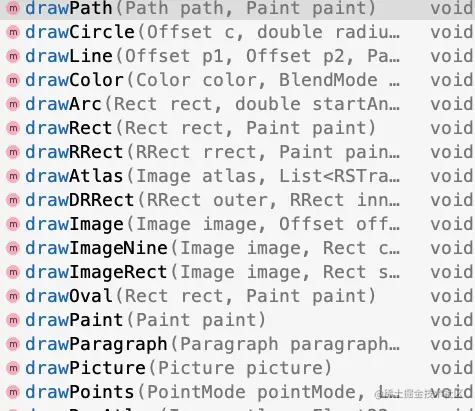Choose the drawParagraph completion
The width and height of the screenshot is (475, 411).
tap(237, 344)
